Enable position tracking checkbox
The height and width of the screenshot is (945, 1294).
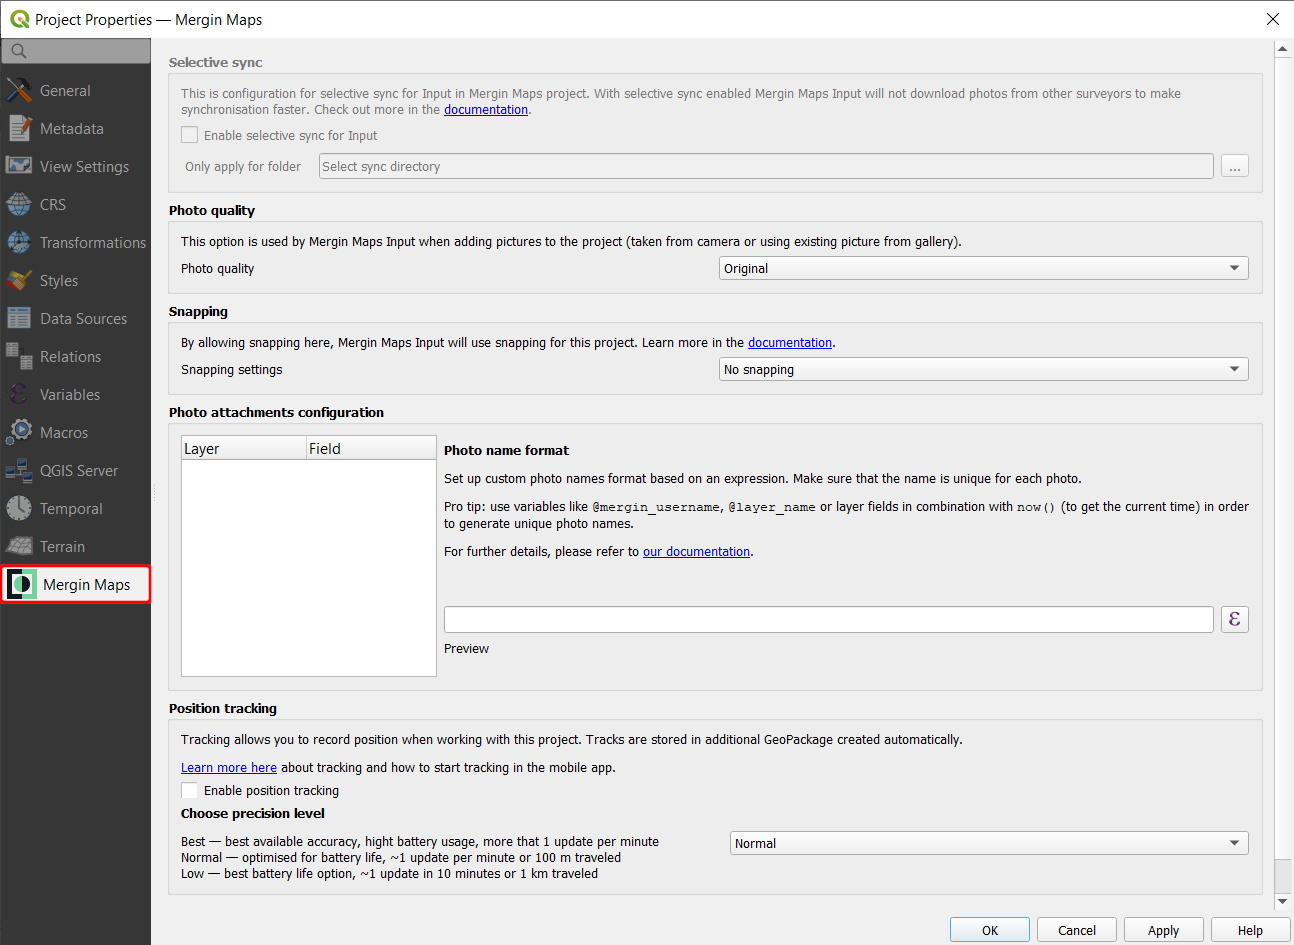tap(189, 790)
